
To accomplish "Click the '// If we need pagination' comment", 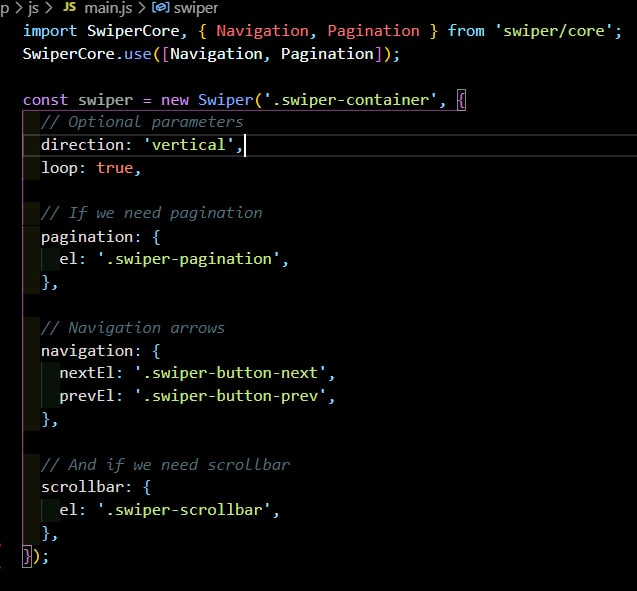I will point(152,213).
